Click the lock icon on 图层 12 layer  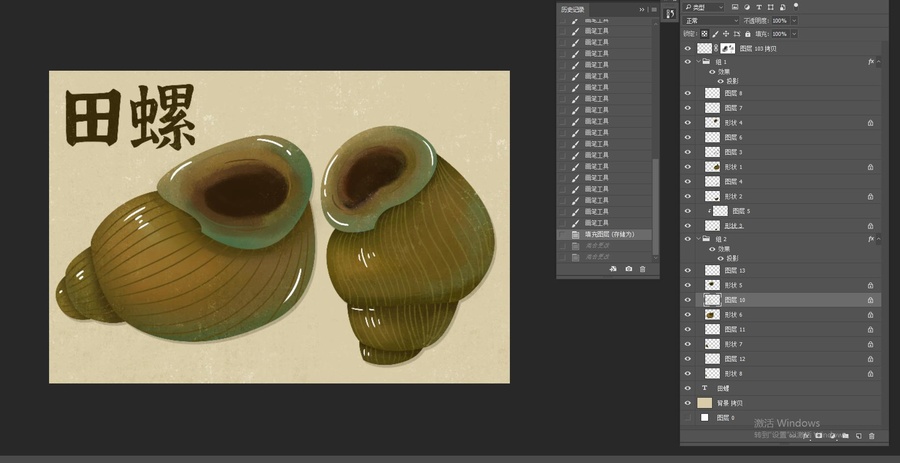[x=870, y=359]
